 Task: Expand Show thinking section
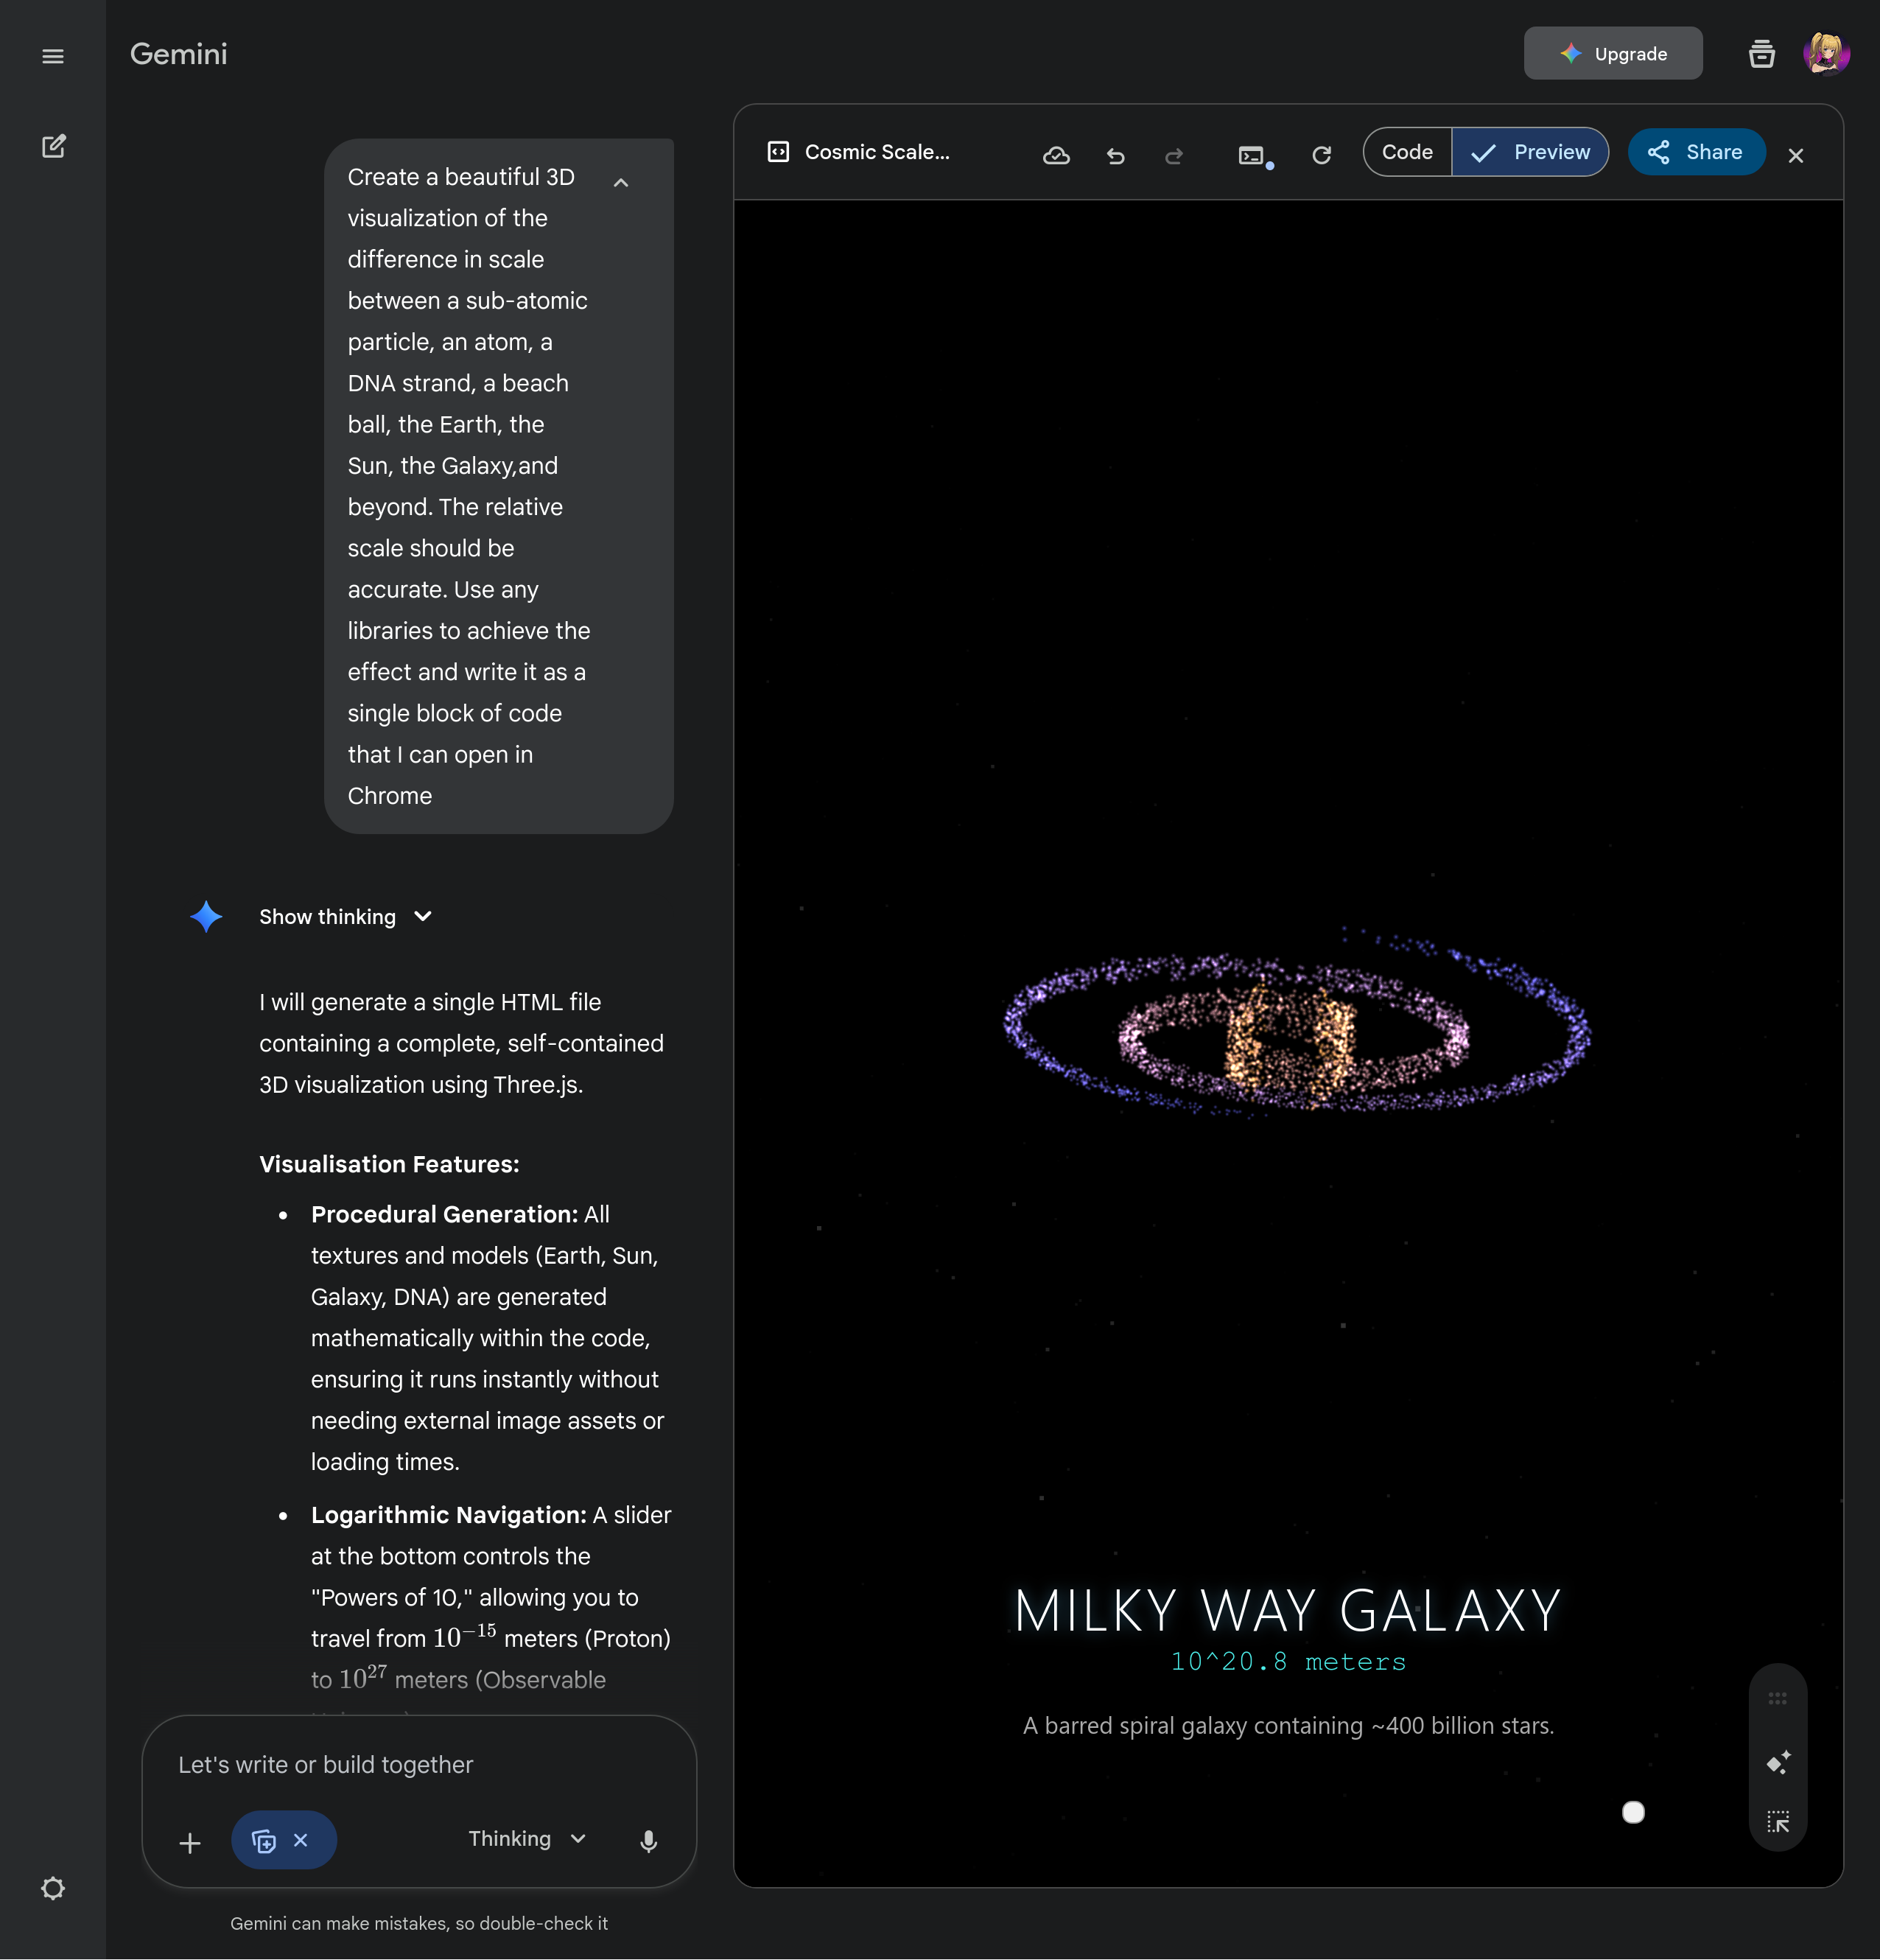click(x=345, y=917)
